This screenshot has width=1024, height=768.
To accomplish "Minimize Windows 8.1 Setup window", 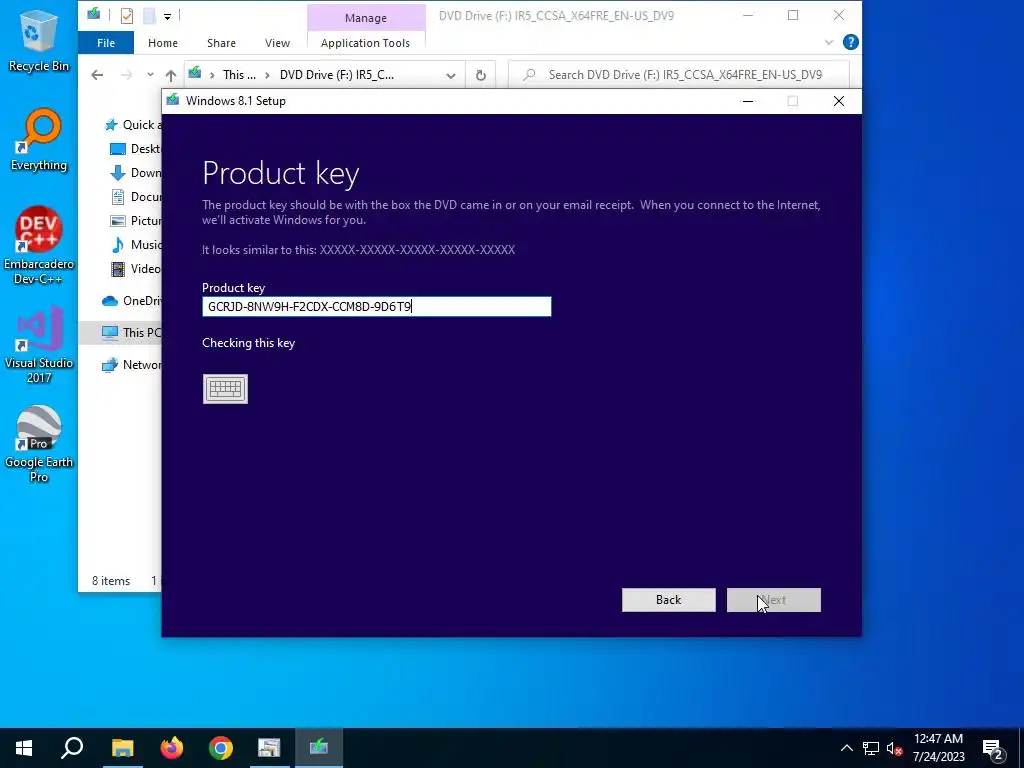I will click(x=748, y=101).
